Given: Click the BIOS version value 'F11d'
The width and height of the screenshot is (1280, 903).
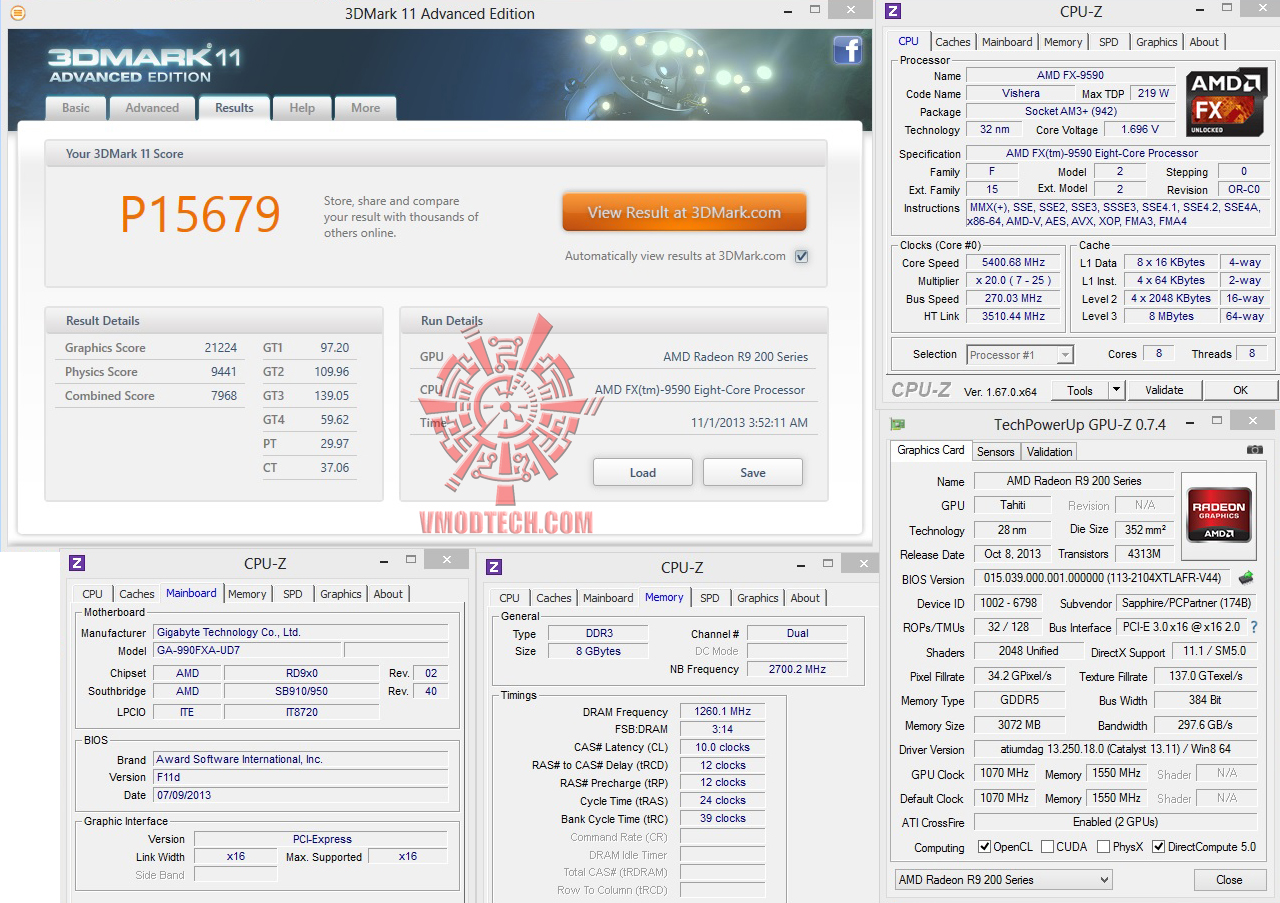Looking at the screenshot, I should (300, 777).
